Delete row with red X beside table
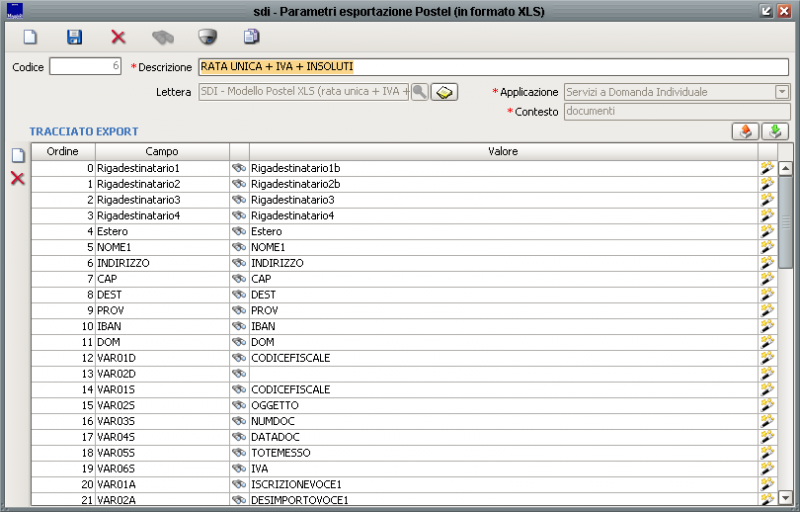 [x=17, y=178]
